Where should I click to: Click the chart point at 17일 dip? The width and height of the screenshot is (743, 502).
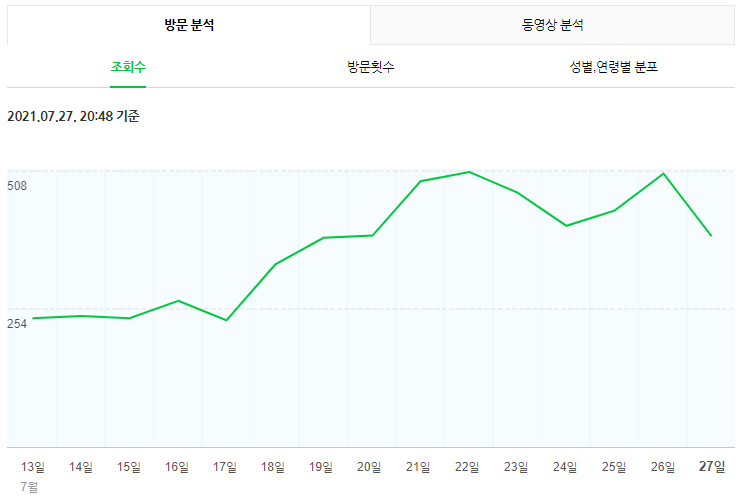(227, 320)
